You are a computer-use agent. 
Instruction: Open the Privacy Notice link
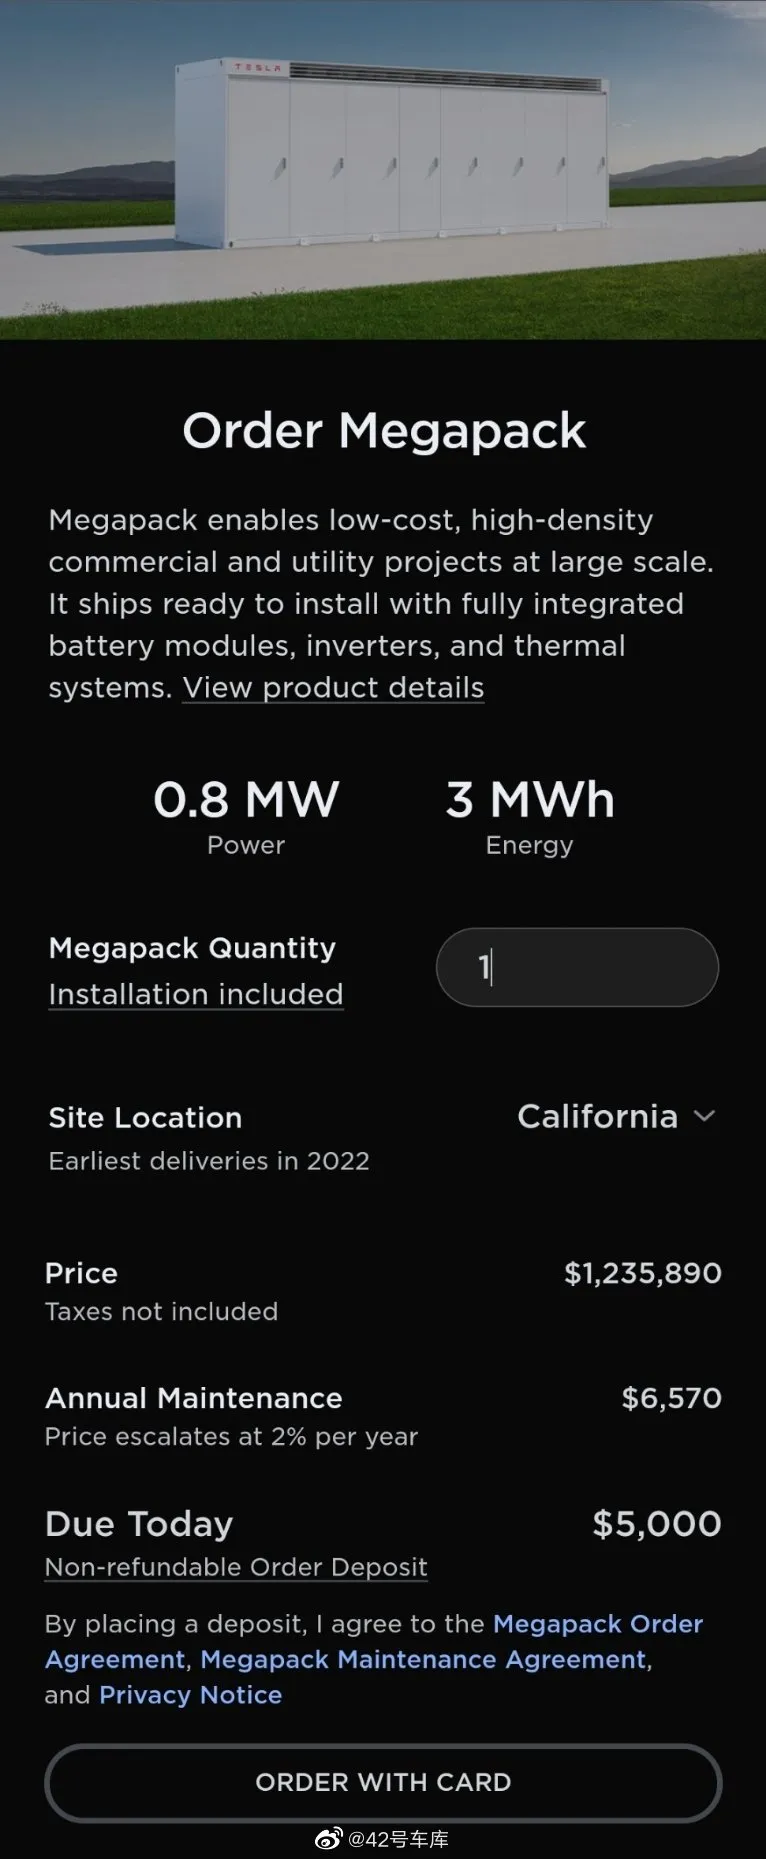(x=191, y=1695)
